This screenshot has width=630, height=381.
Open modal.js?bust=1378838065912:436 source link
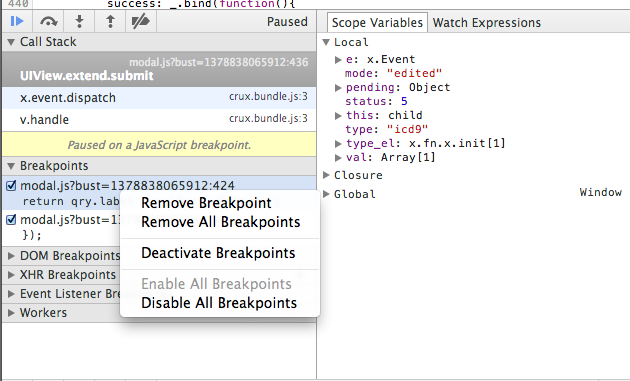tap(219, 62)
